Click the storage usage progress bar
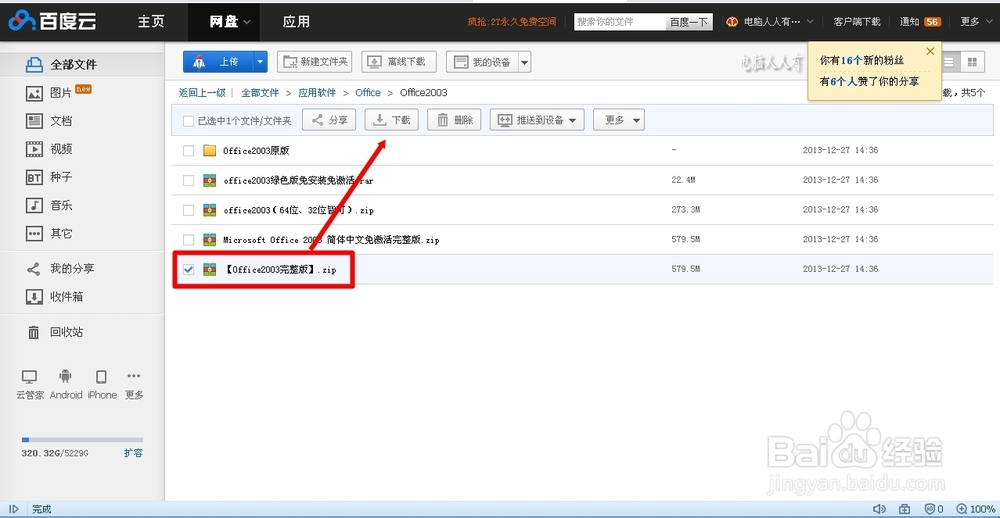The height and width of the screenshot is (518, 1000). tap(82, 440)
